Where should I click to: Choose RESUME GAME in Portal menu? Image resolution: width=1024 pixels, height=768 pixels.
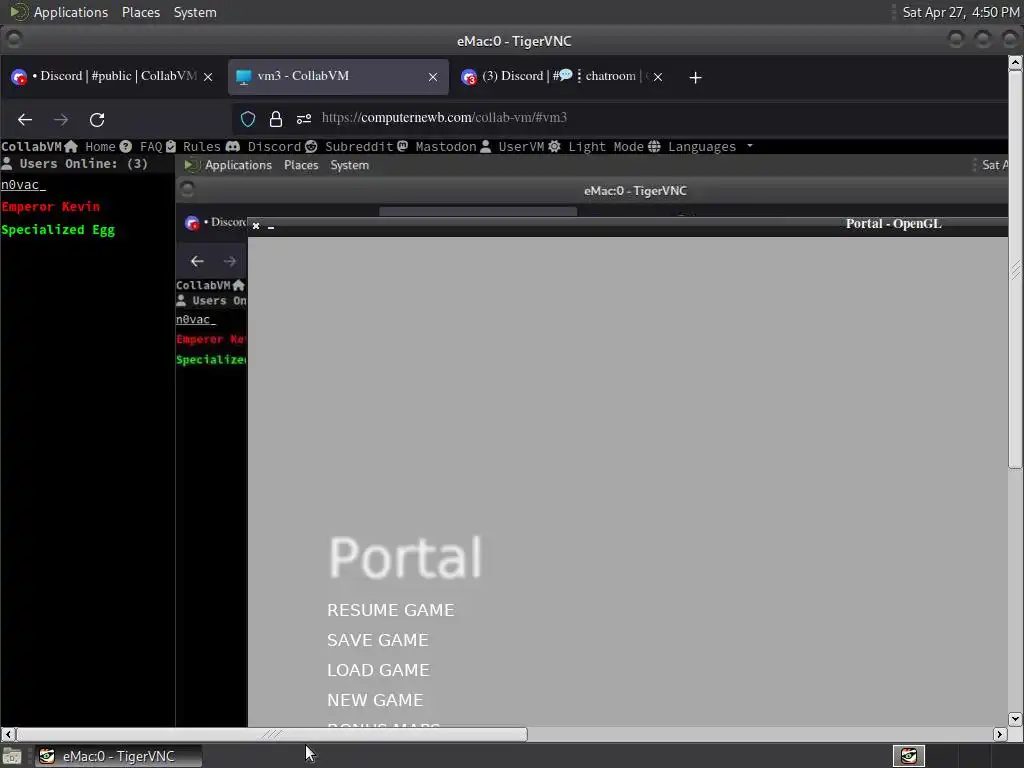[391, 610]
